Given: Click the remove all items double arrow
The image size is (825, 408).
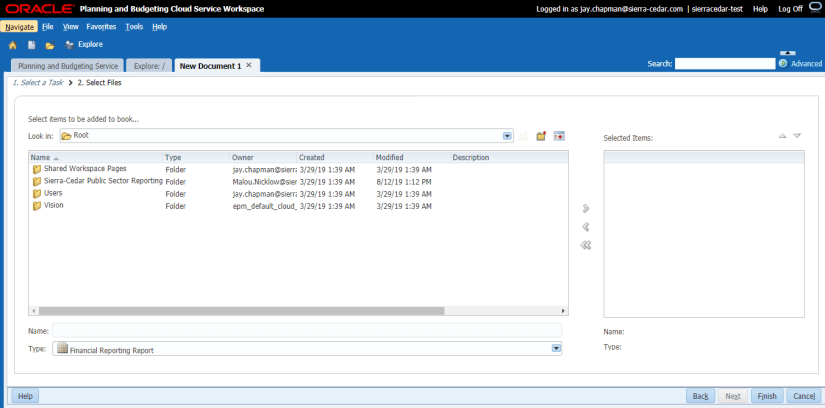Looking at the screenshot, I should point(586,245).
